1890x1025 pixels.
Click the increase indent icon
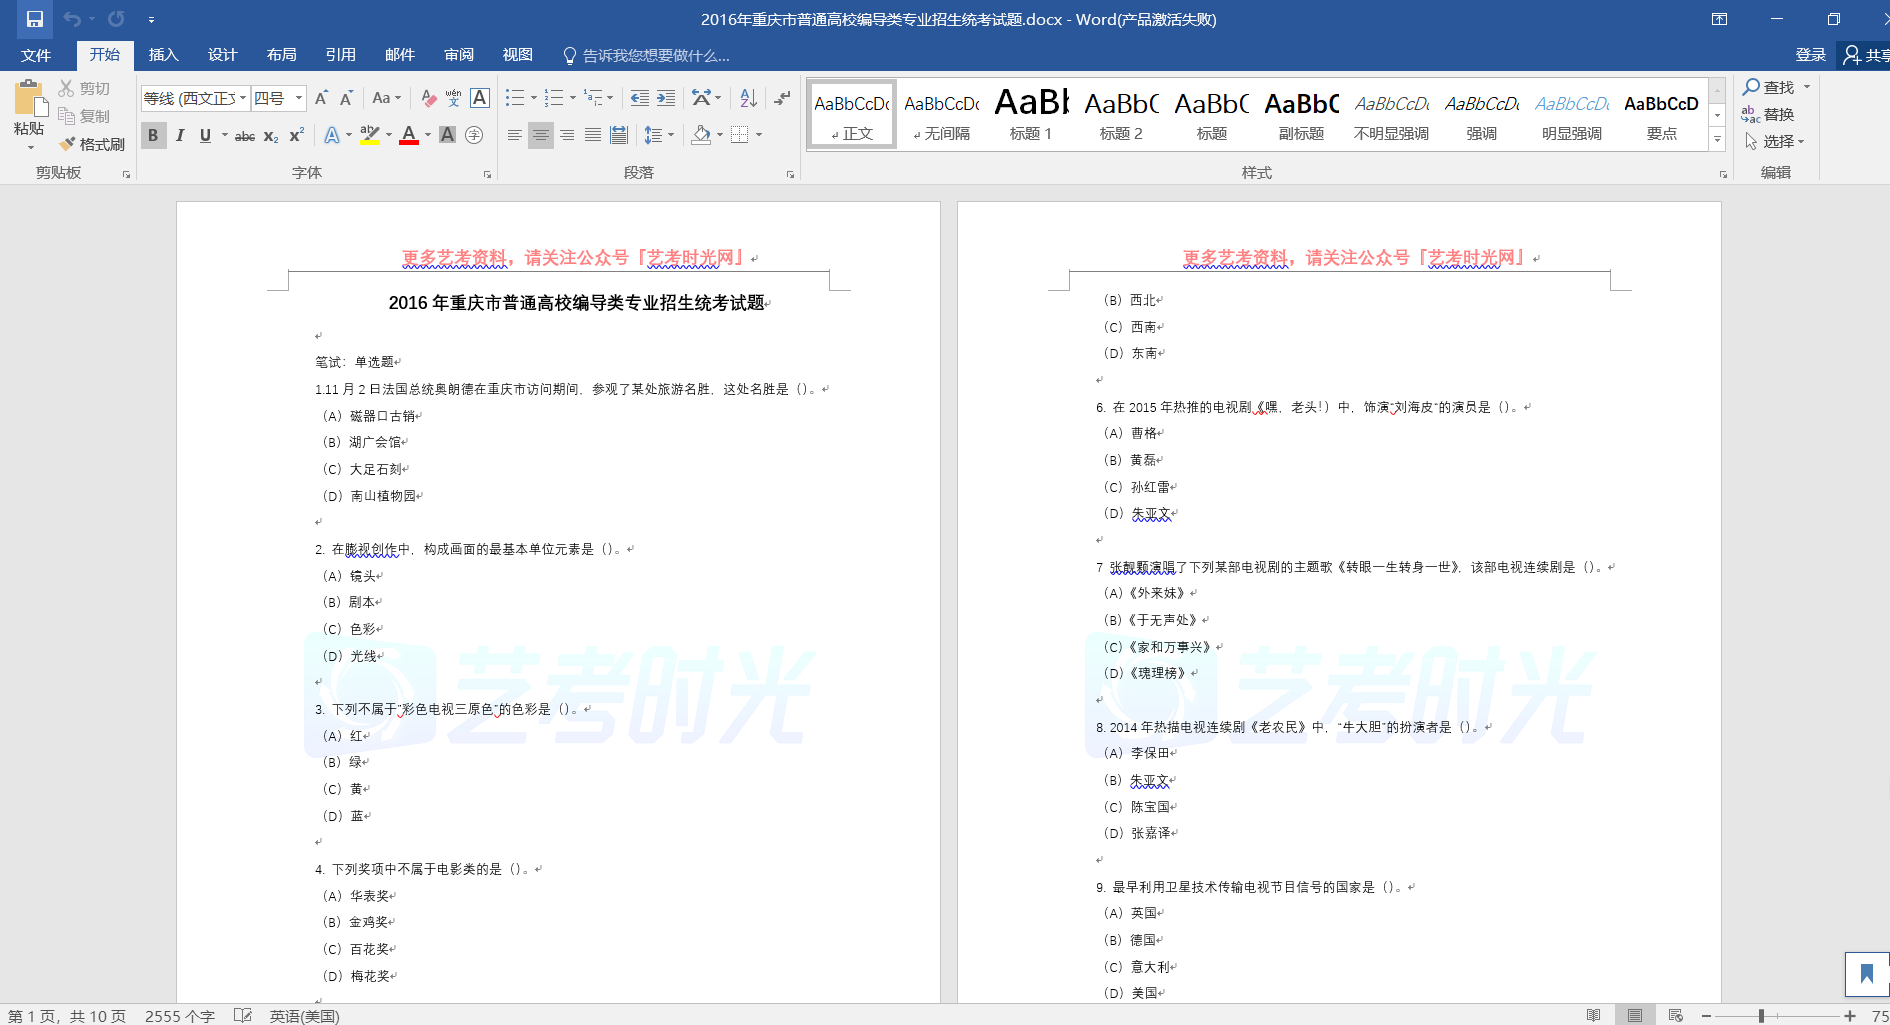(666, 98)
